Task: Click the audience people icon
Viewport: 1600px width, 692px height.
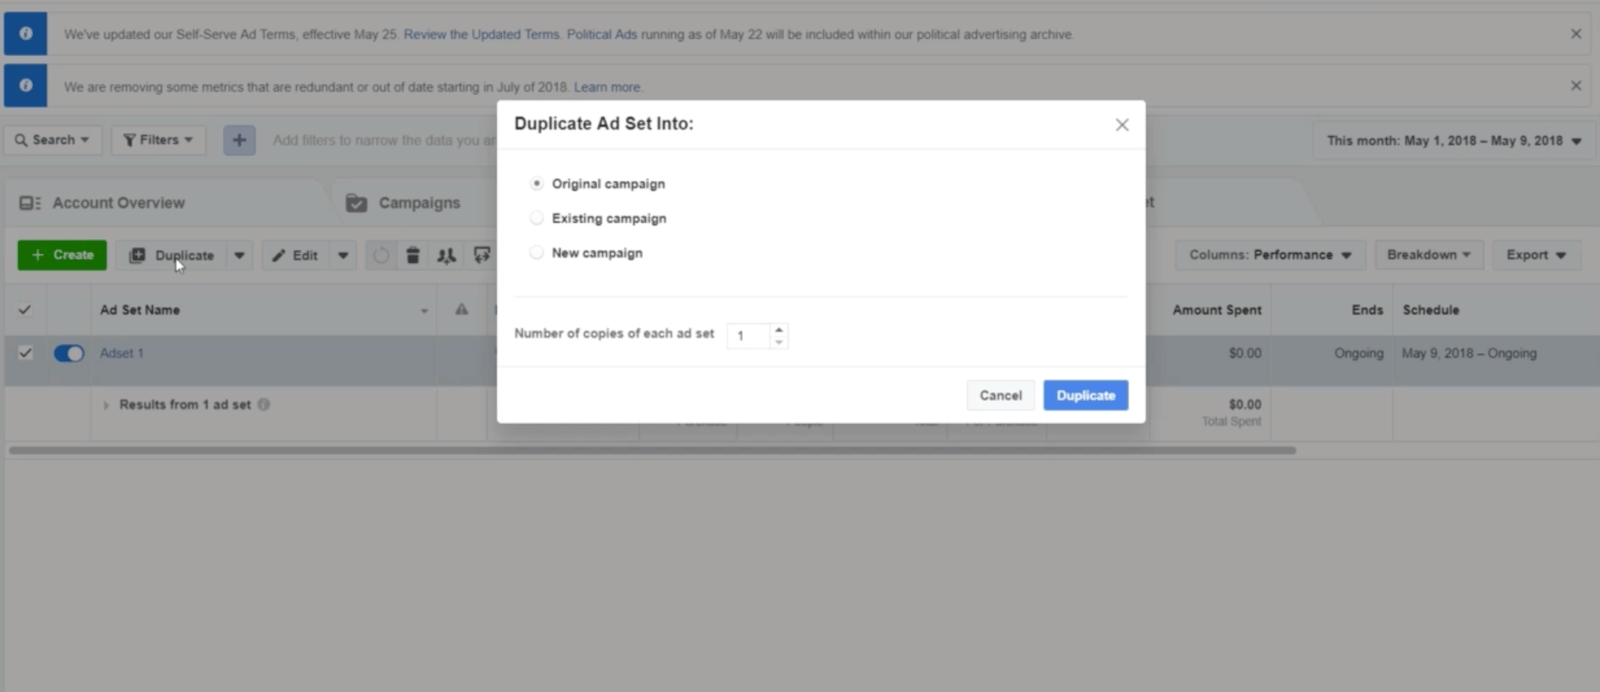Action: click(x=447, y=255)
